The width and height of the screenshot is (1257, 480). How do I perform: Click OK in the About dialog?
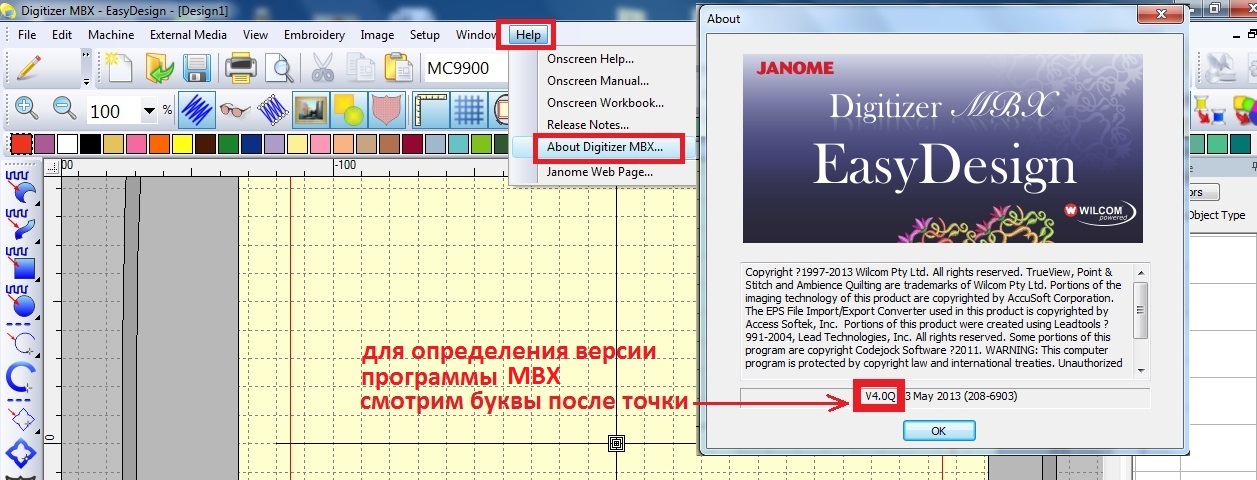939,431
